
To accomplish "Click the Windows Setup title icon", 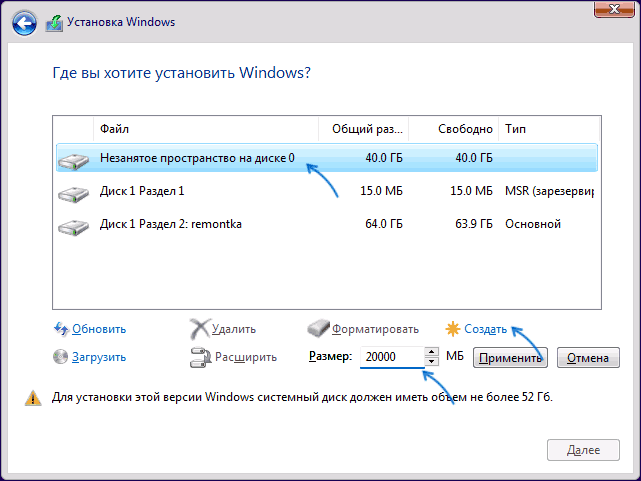I will [55, 23].
